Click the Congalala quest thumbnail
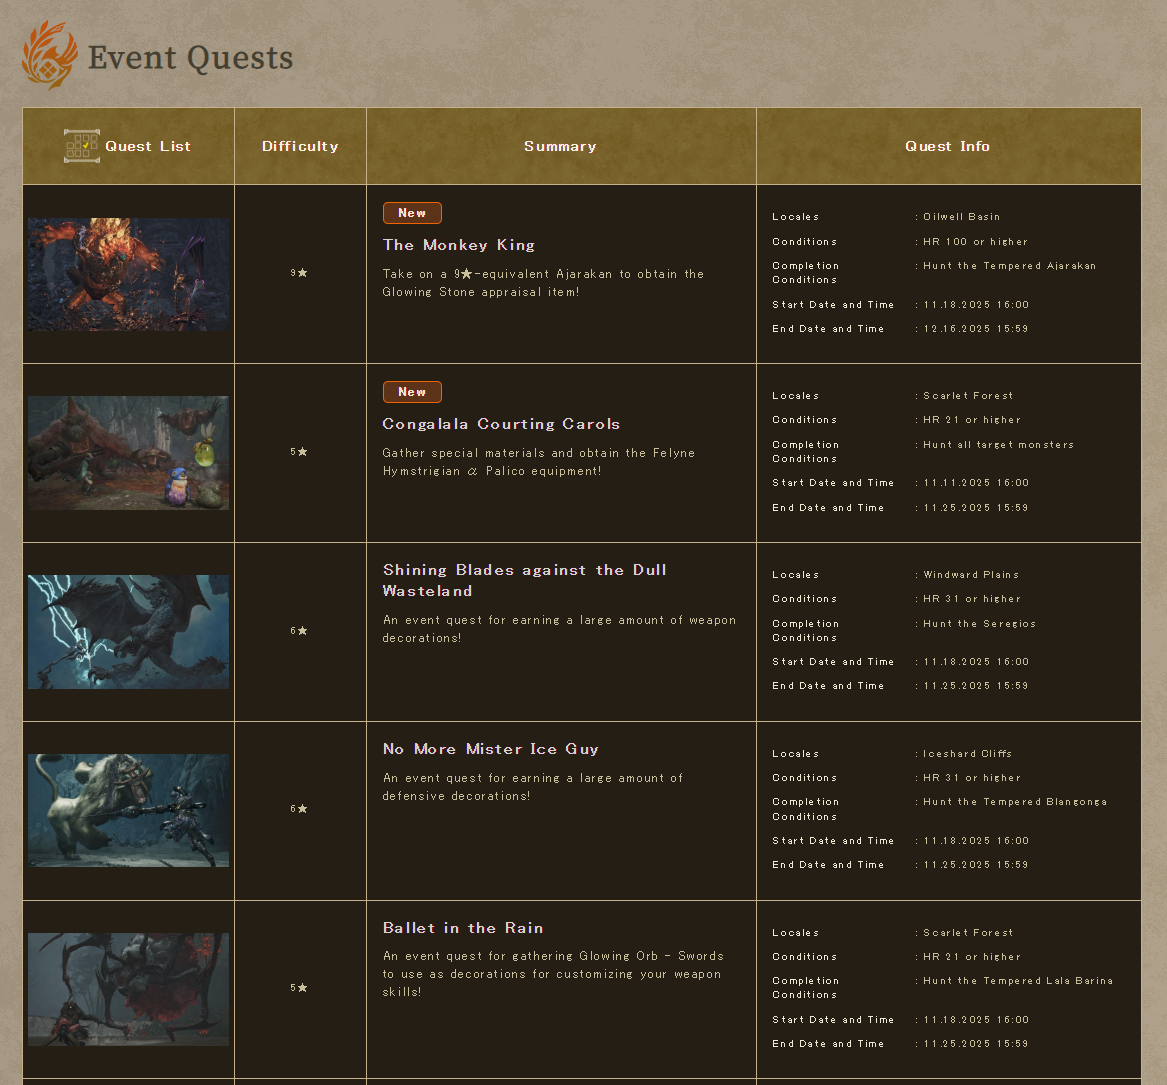Screen dimensions: 1167x1085 [128, 453]
